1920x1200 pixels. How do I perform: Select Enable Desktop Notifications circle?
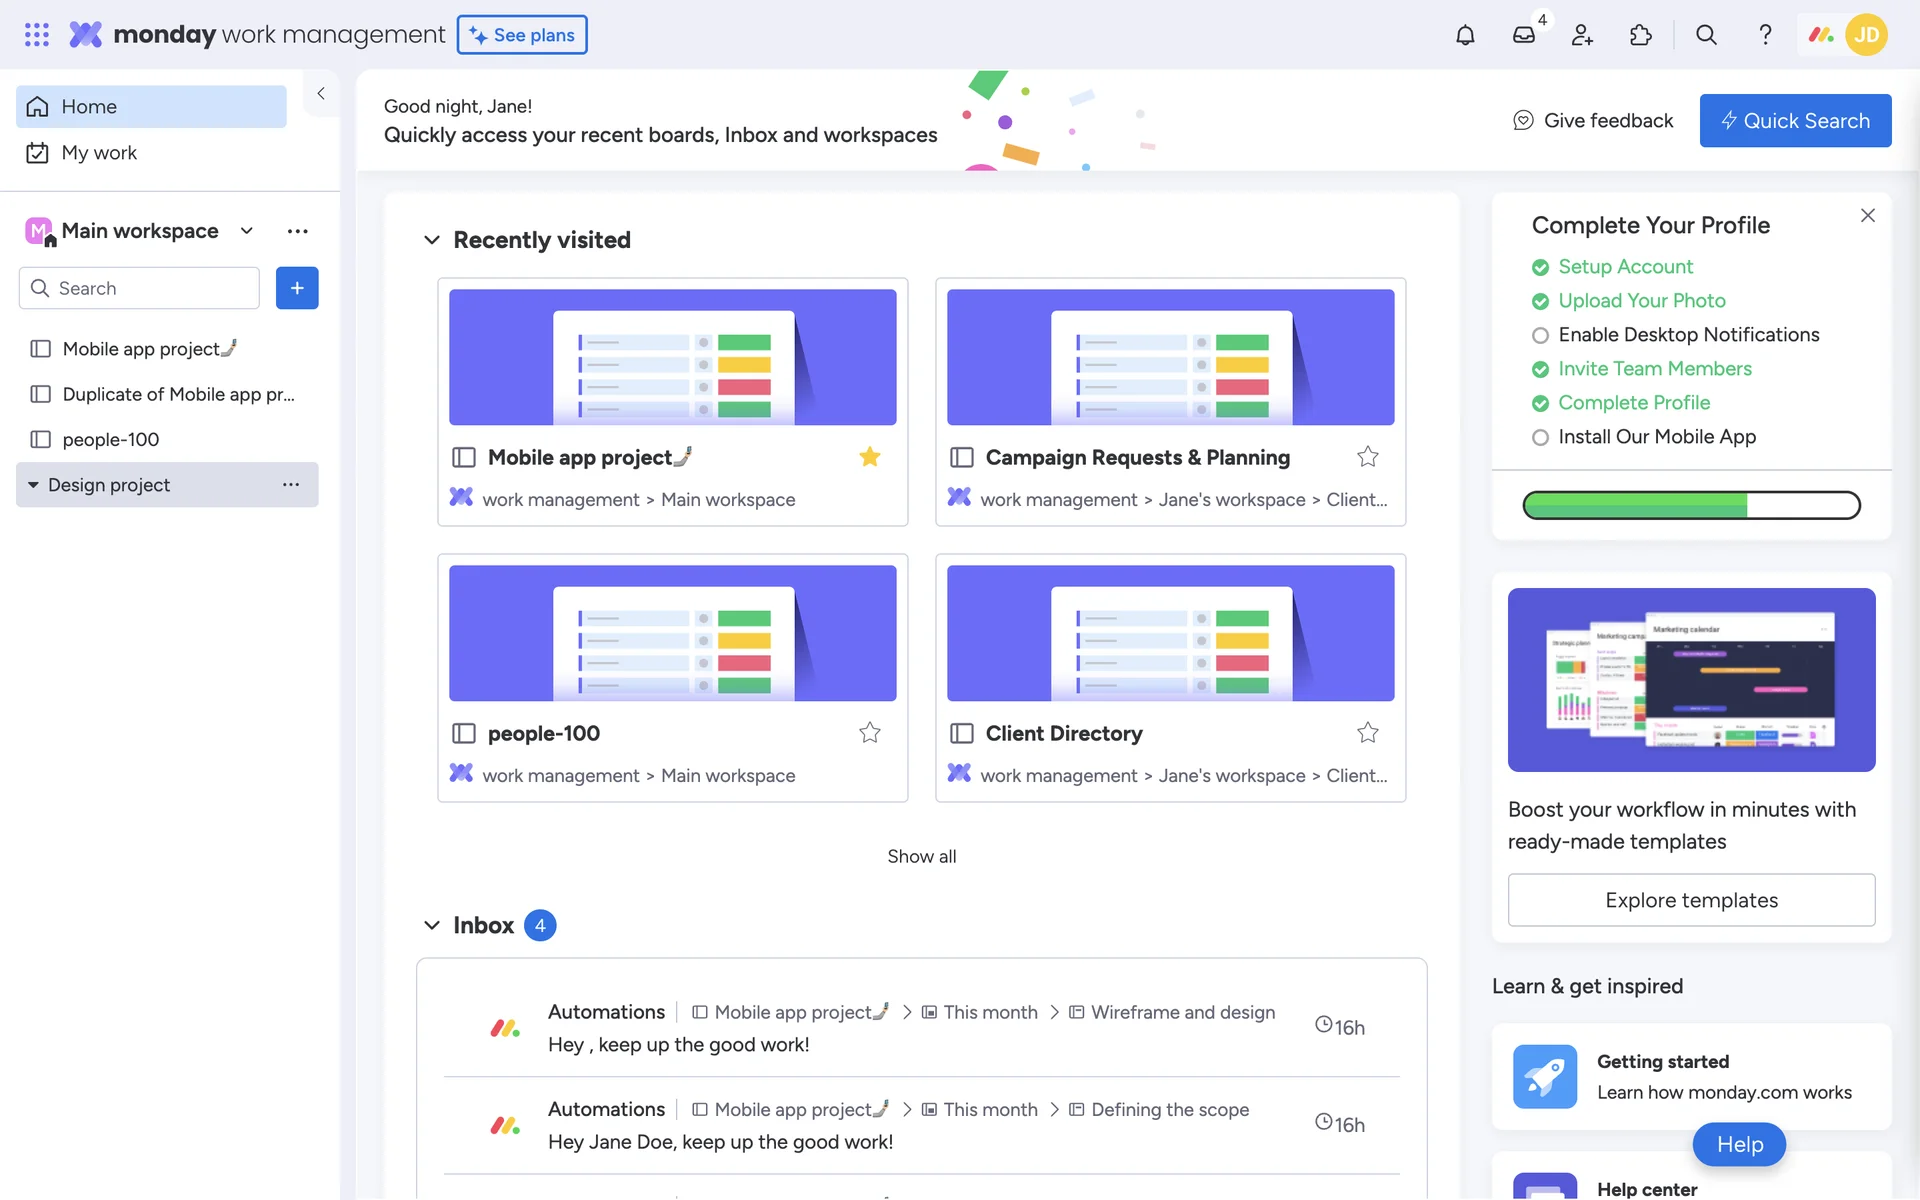pos(1540,335)
